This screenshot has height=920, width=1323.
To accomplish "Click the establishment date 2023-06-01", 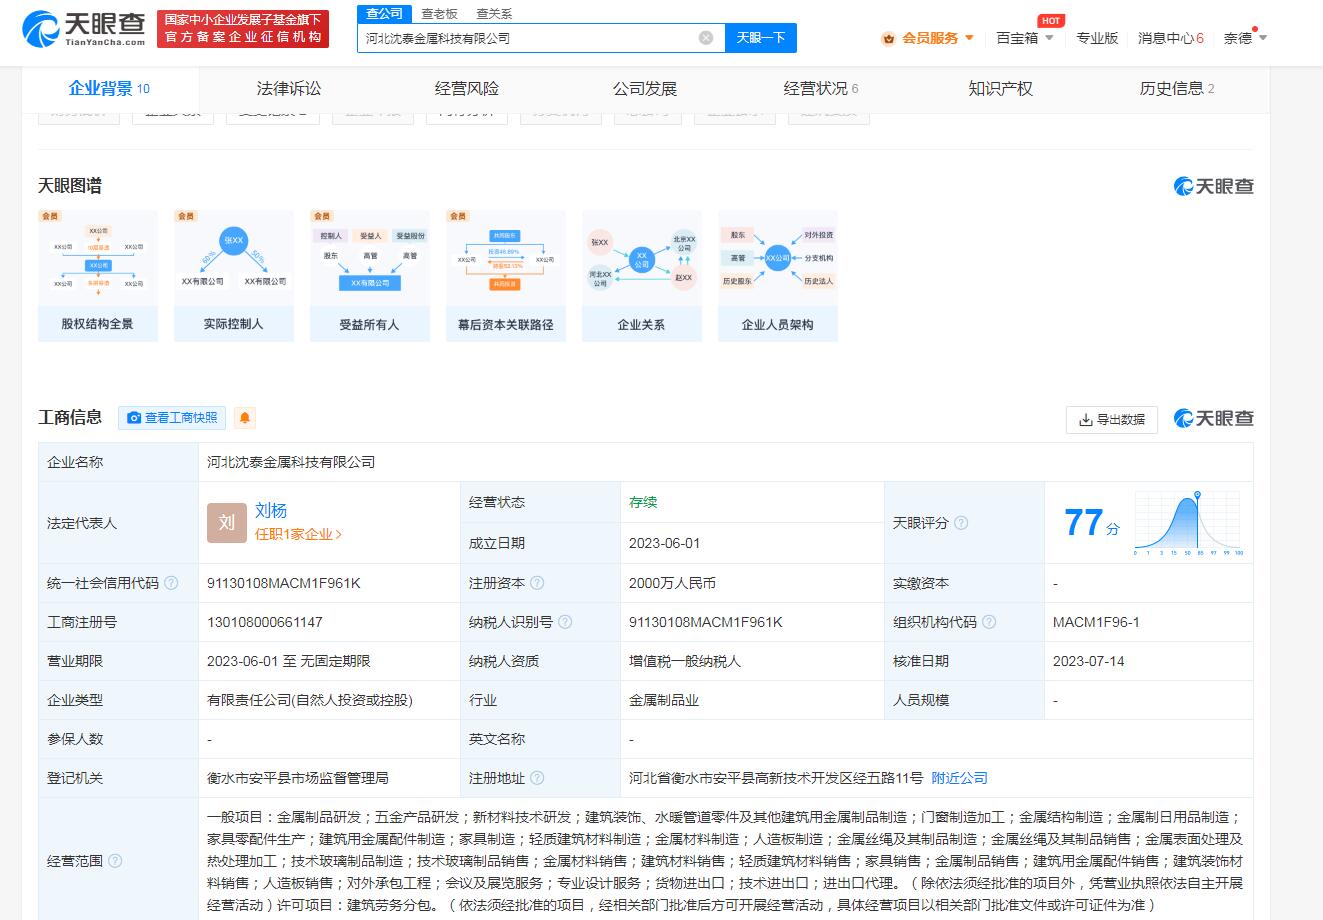I will (x=665, y=543).
